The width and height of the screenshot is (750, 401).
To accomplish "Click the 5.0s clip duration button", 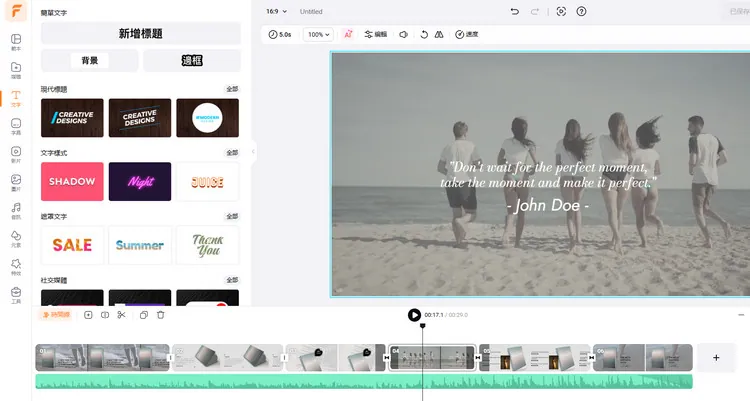I will pos(280,34).
